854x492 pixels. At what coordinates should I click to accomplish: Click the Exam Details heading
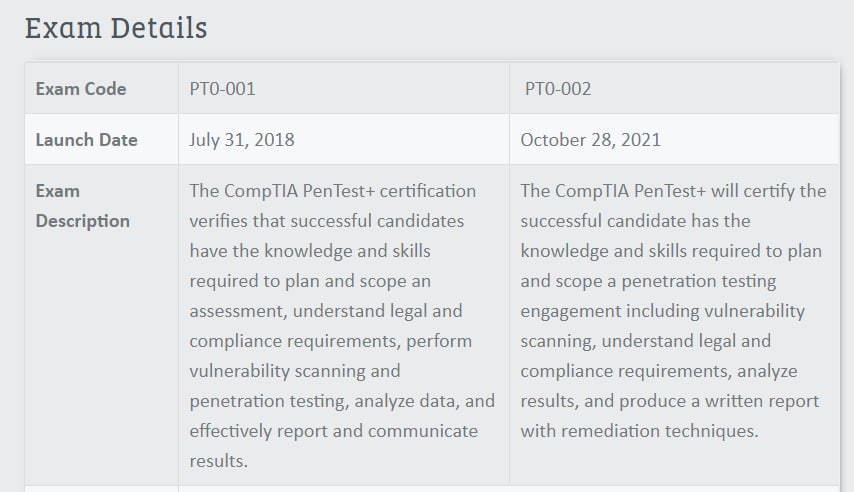pos(116,28)
